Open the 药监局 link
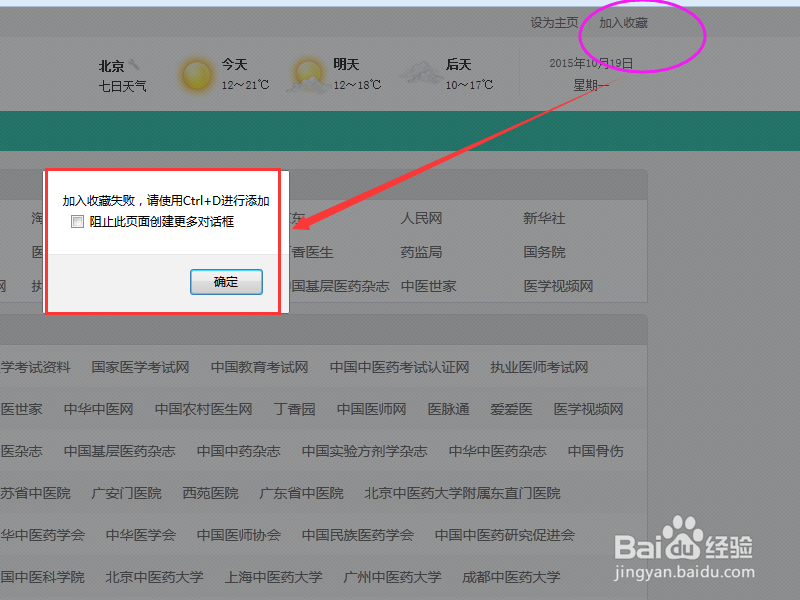This screenshot has height=600, width=800. 421,252
